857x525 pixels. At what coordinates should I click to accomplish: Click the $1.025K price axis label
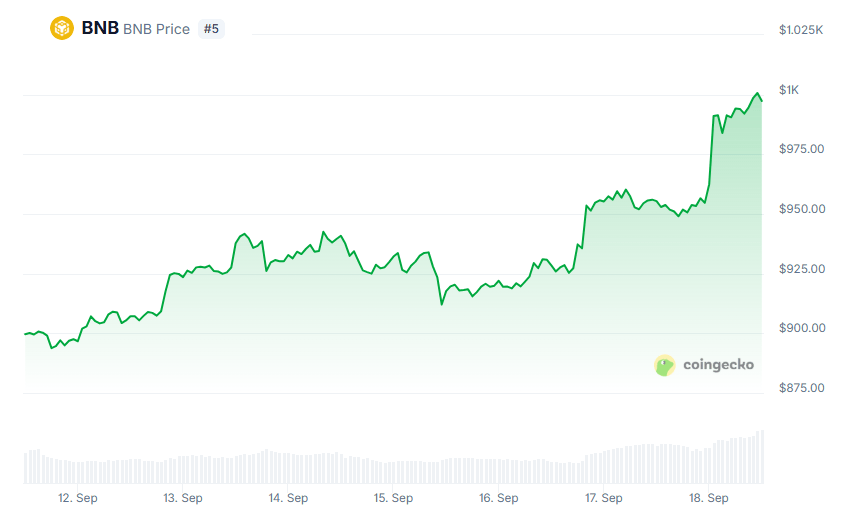[x=801, y=30]
